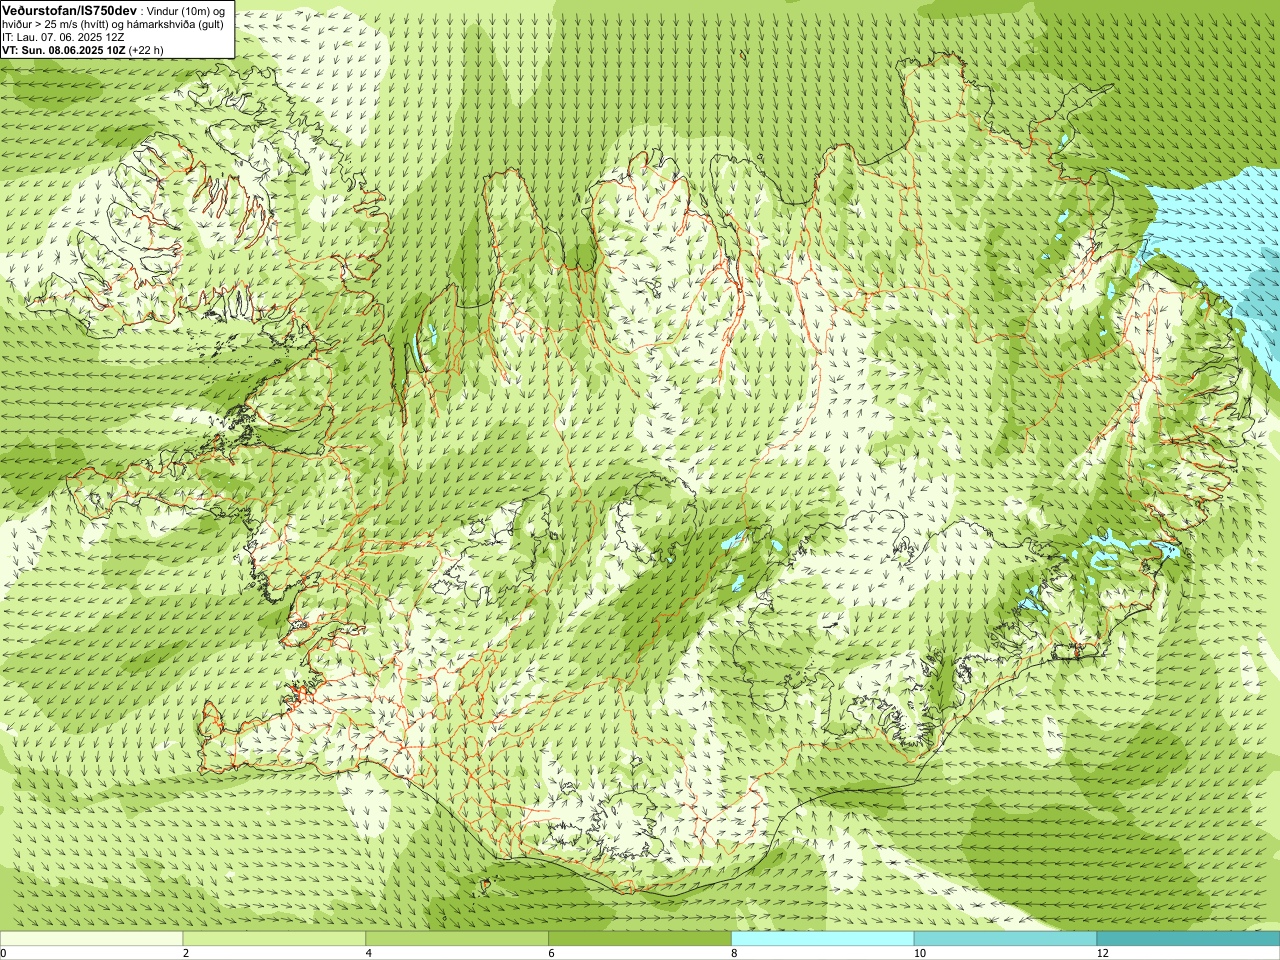Click the color scale label '4'
1280x960 pixels.
tap(369, 953)
